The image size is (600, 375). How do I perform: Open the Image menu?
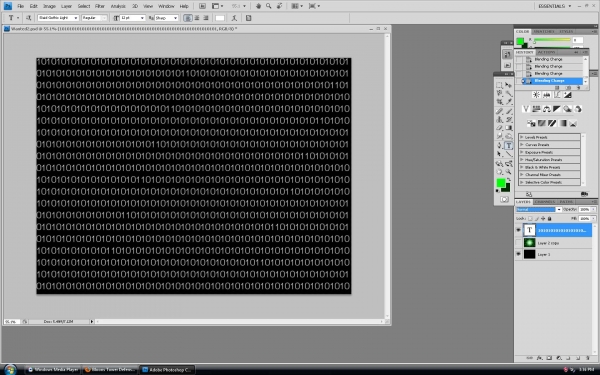pyautogui.click(x=49, y=6)
